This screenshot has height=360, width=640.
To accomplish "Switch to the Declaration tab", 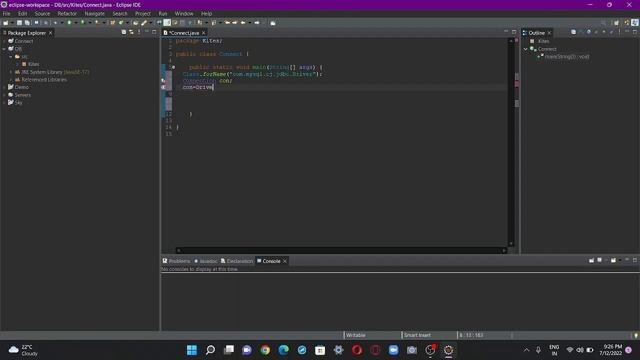I will [x=237, y=261].
